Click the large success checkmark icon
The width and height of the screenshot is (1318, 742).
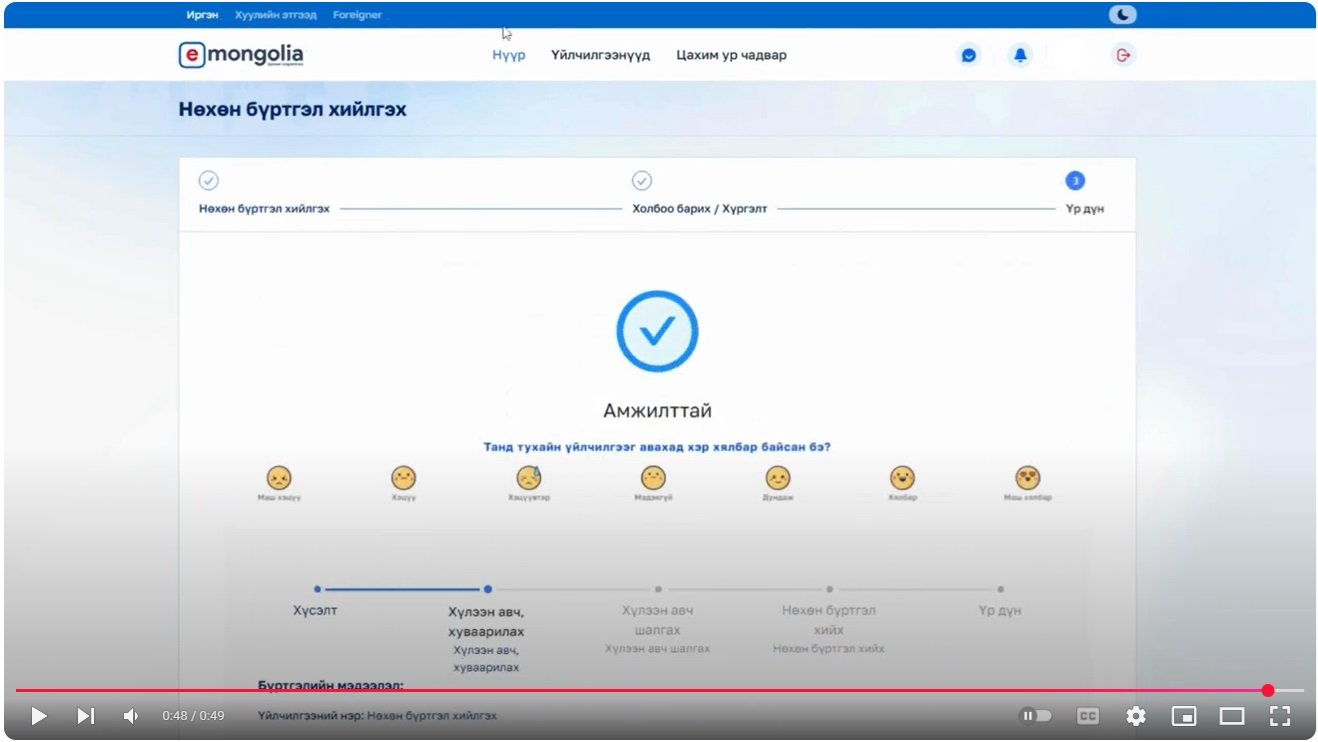click(657, 331)
